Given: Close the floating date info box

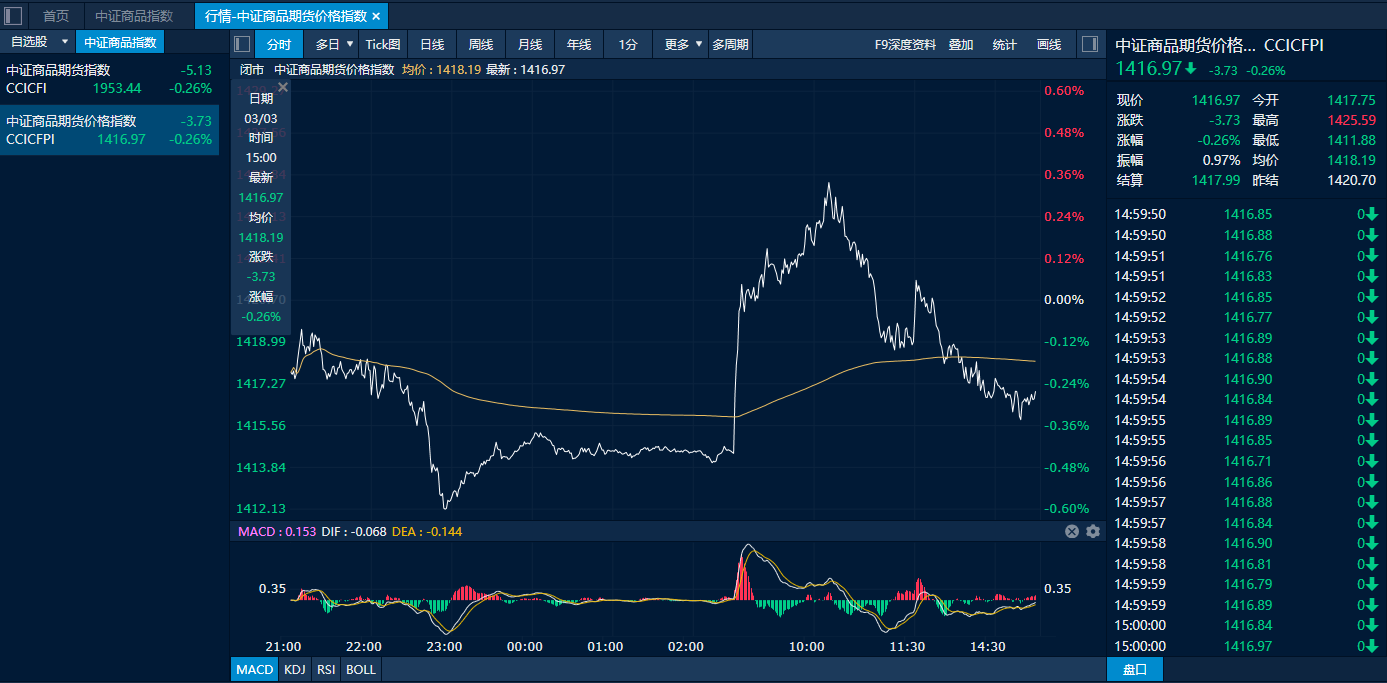Looking at the screenshot, I should tap(283, 88).
